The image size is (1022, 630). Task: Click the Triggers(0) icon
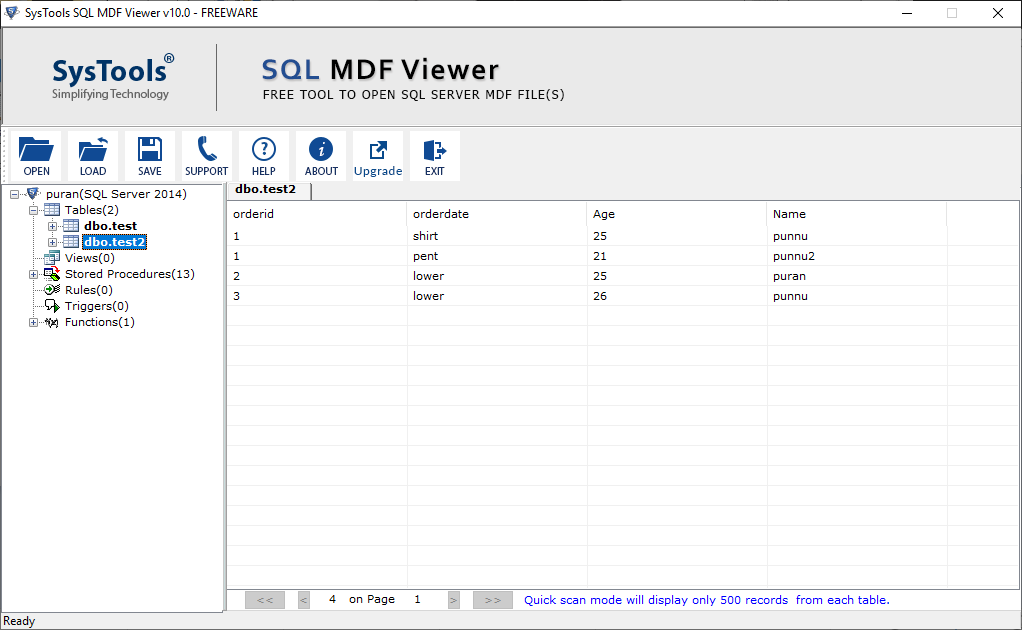point(52,306)
